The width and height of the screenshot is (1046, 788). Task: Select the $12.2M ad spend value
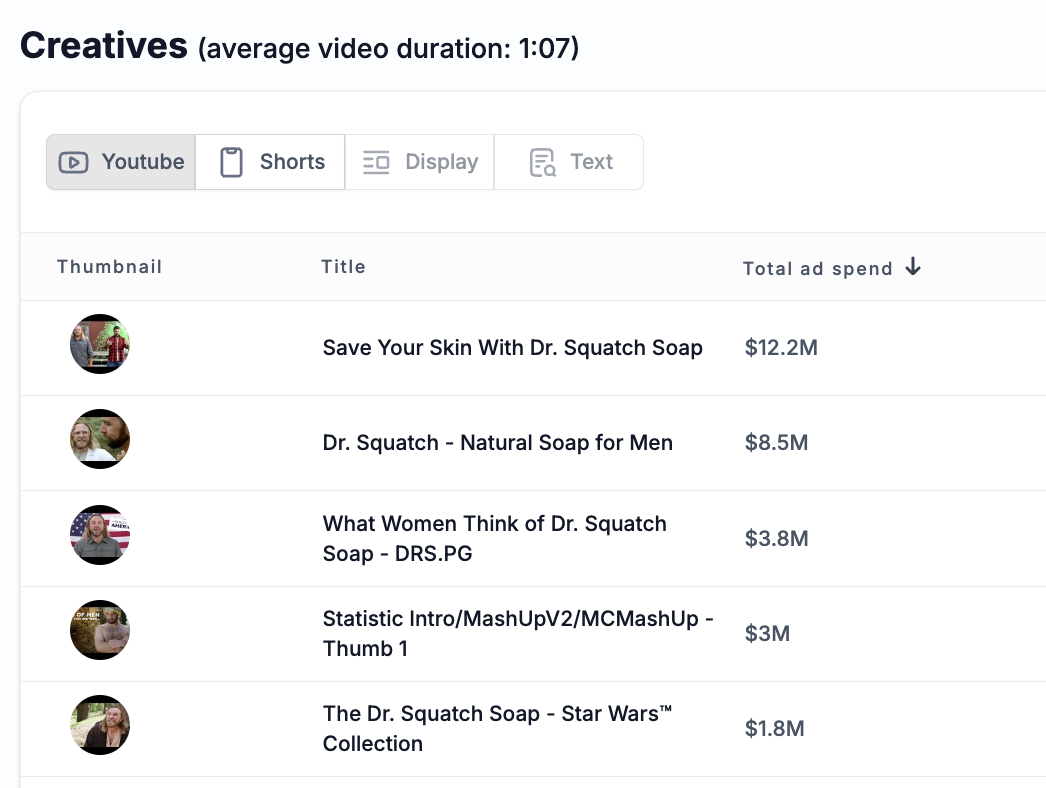[x=781, y=348]
